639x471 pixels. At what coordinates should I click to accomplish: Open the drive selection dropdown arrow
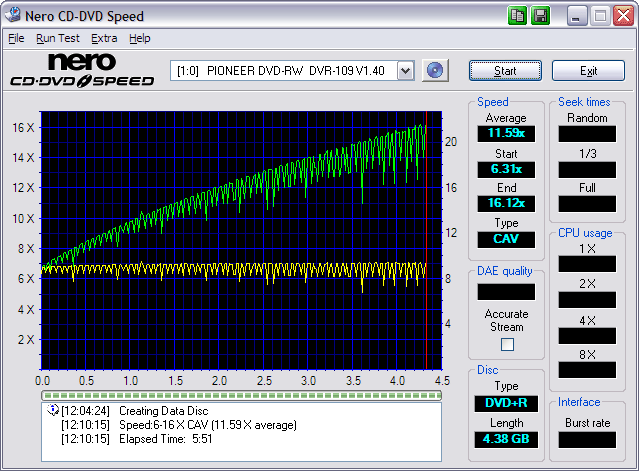pyautogui.click(x=405, y=71)
